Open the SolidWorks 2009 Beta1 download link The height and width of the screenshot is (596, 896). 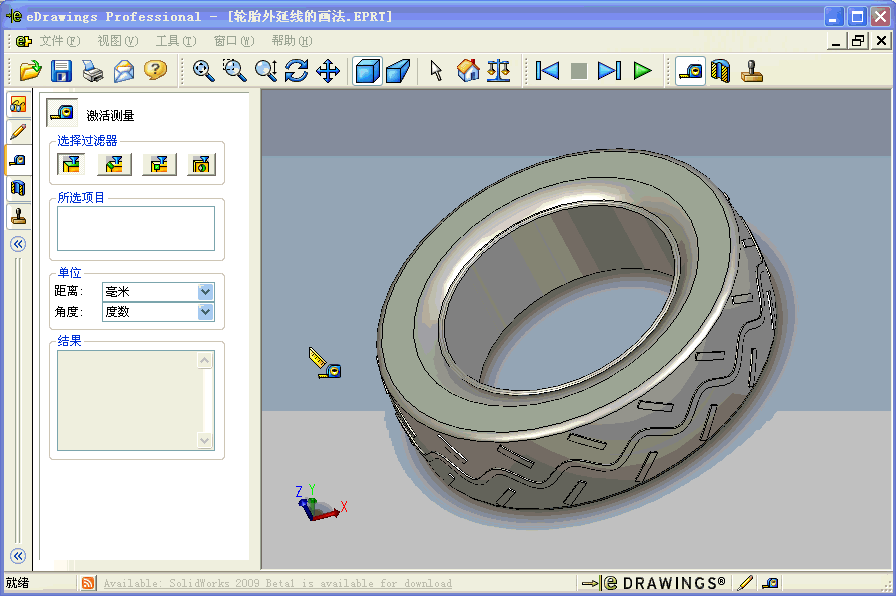coord(278,583)
